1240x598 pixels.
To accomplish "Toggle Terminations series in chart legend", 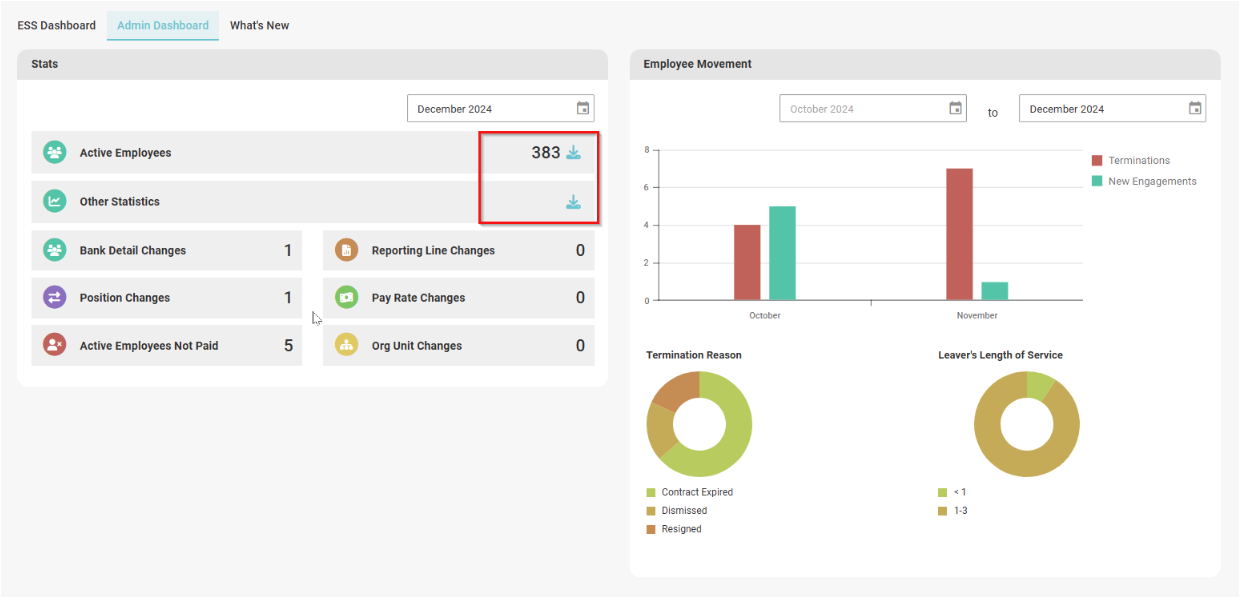I will pos(1138,161).
